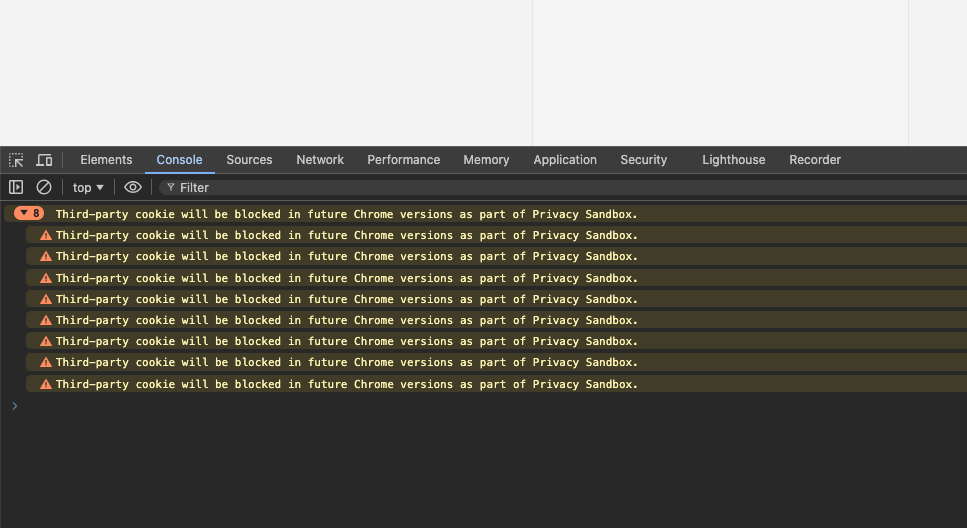The height and width of the screenshot is (528, 967).
Task: Switch to the Elements tab
Action: pyautogui.click(x=106, y=160)
